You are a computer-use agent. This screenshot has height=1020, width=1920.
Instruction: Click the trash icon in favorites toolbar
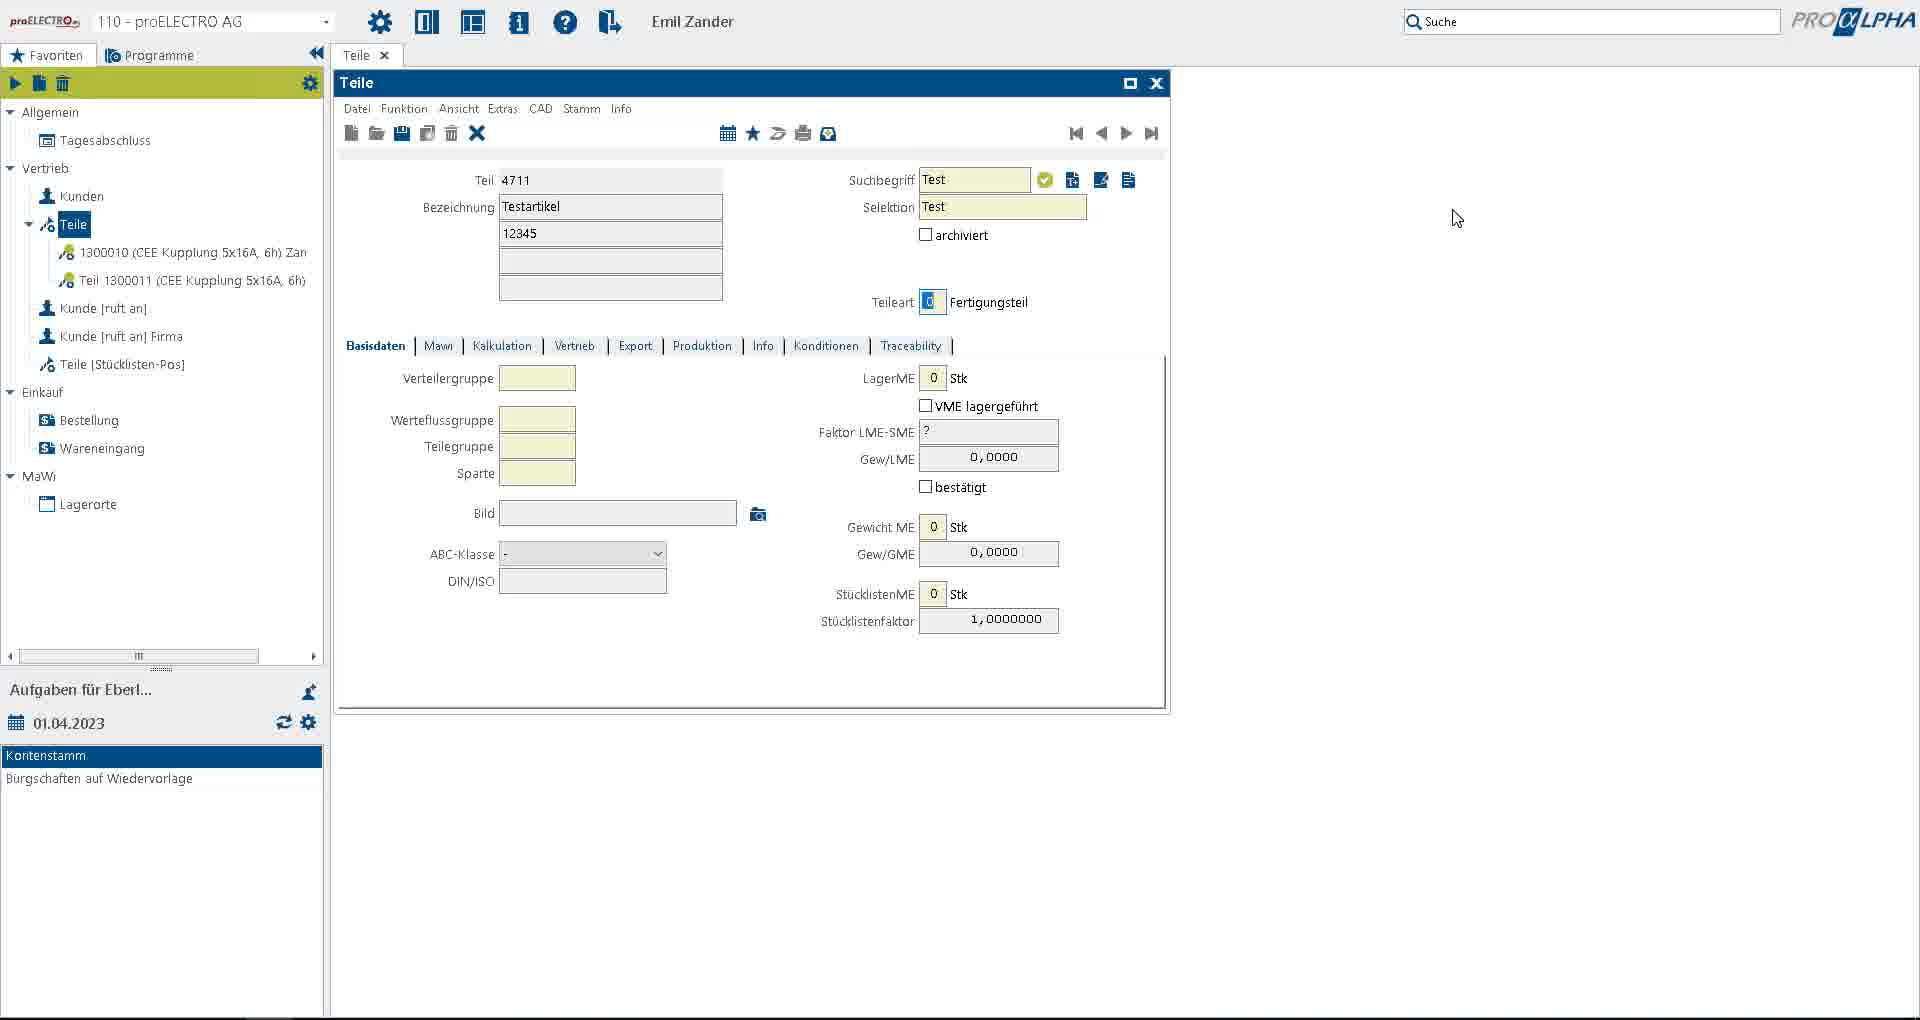click(63, 83)
